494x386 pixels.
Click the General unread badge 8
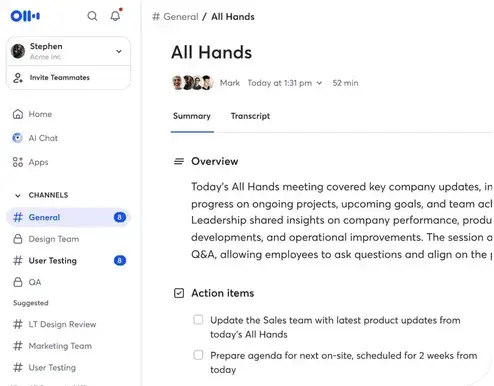click(120, 217)
